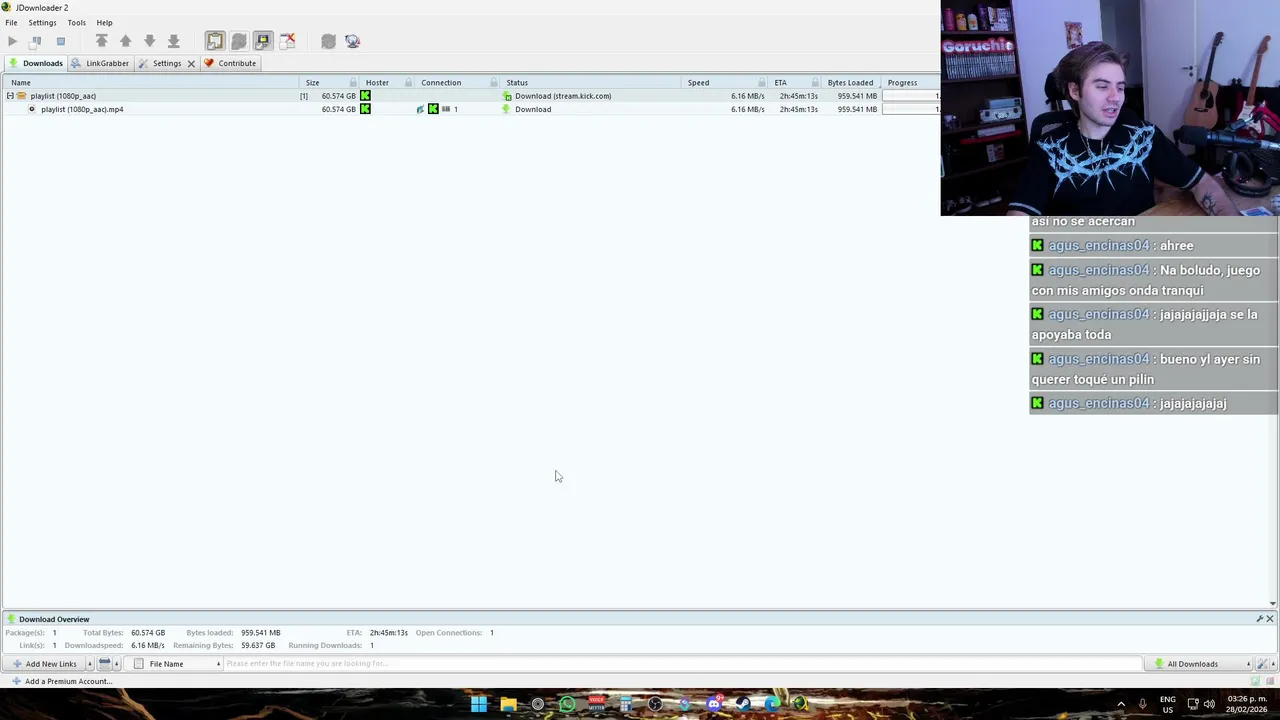The image size is (1280, 720).
Task: Click Add a Premium Account link
Action: point(61,681)
